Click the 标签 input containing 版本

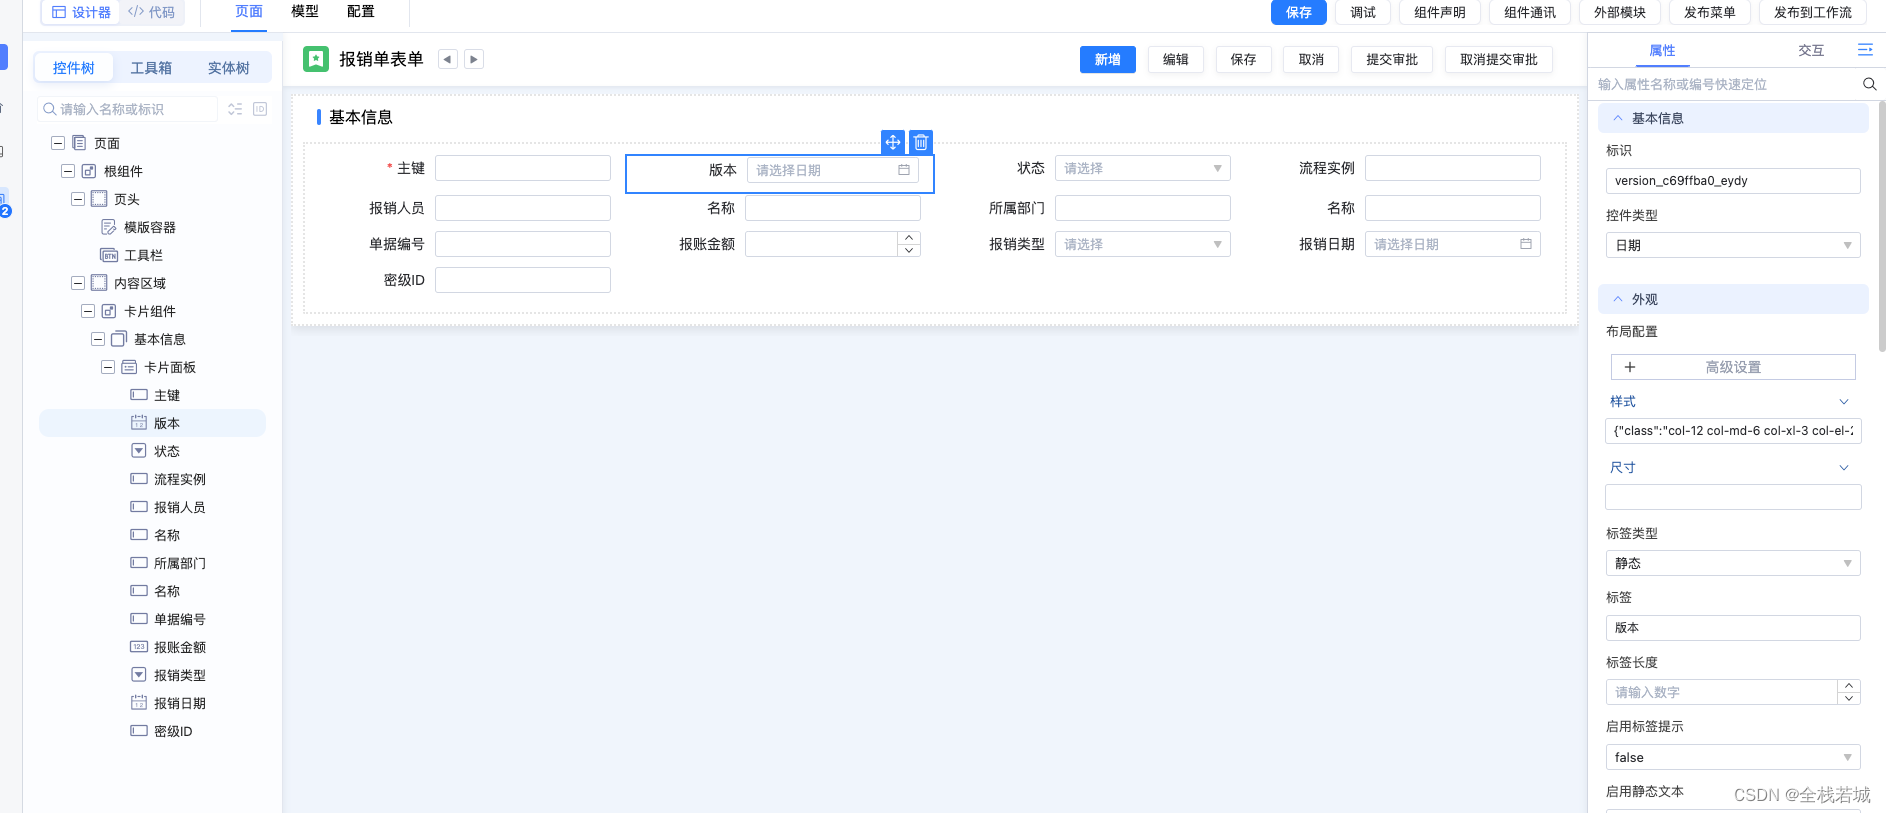(1733, 628)
